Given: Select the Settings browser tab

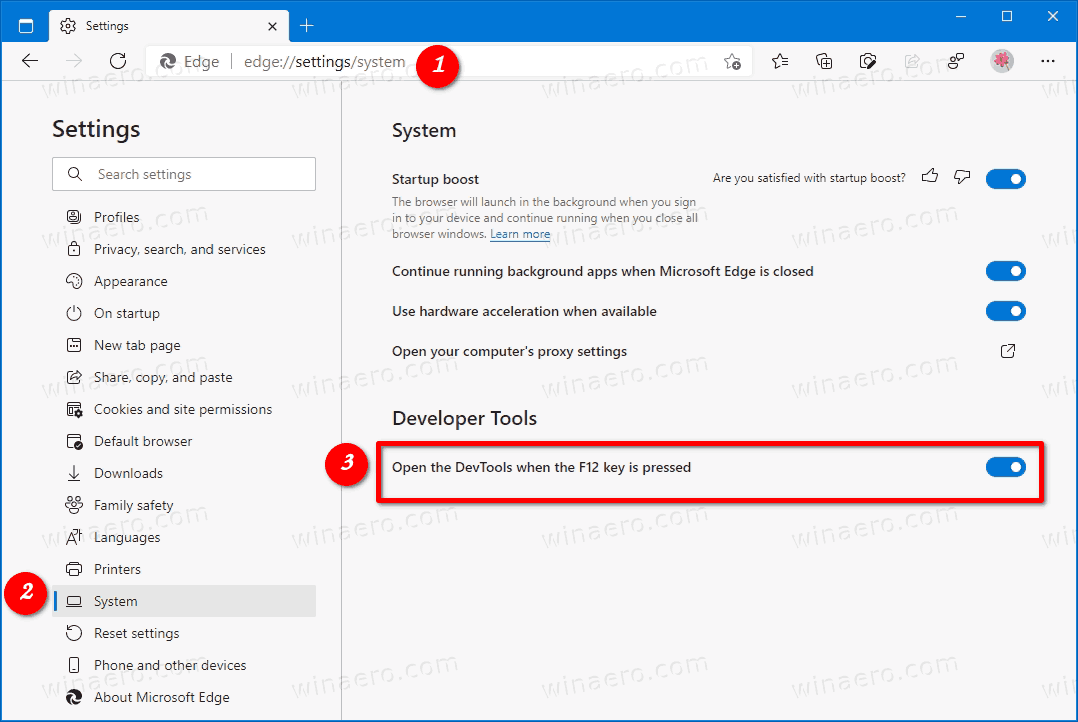Looking at the screenshot, I should tap(168, 26).
